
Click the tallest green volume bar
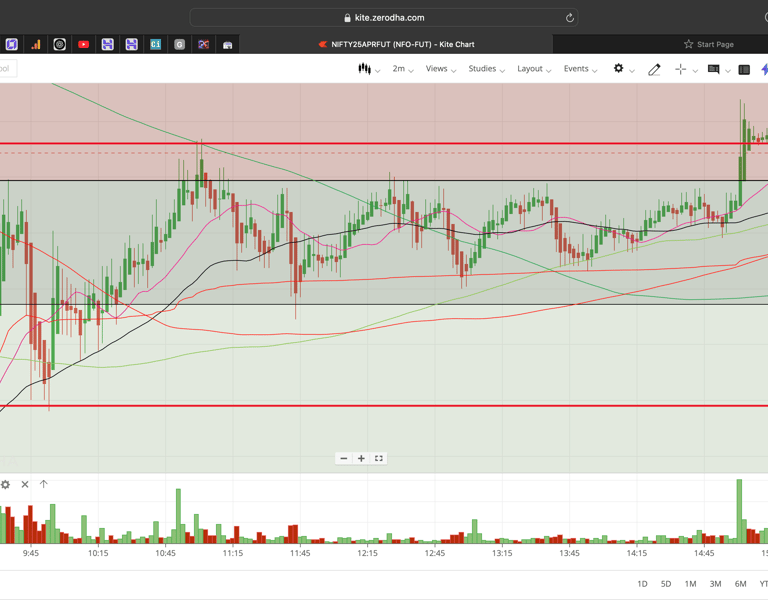(739, 511)
